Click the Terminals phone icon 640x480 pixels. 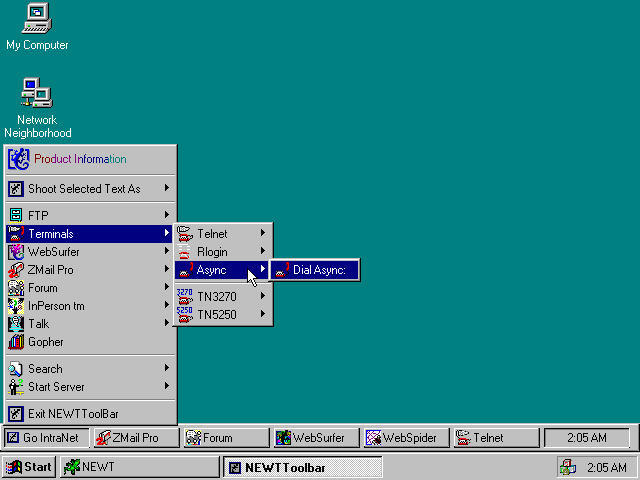(x=16, y=234)
